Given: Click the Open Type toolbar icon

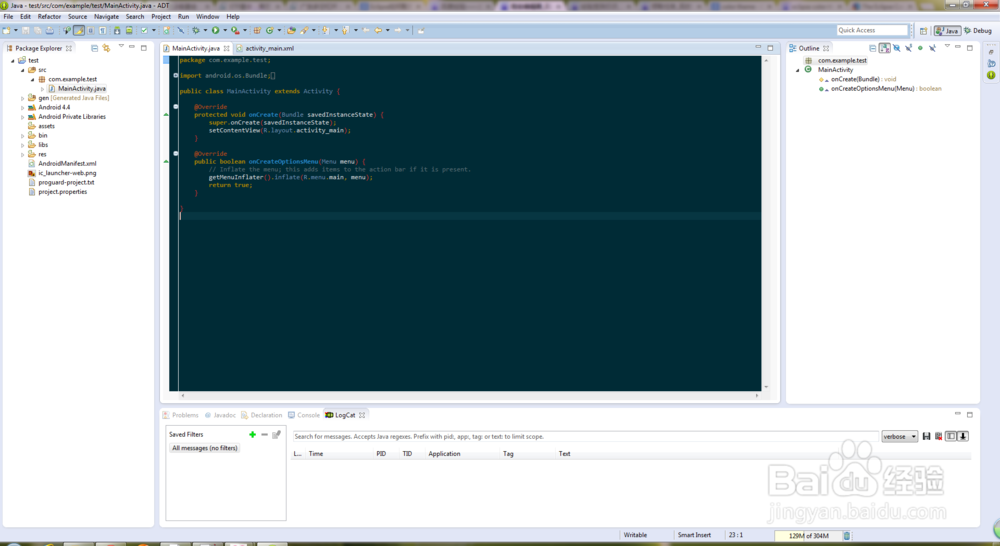Looking at the screenshot, I should (x=291, y=30).
